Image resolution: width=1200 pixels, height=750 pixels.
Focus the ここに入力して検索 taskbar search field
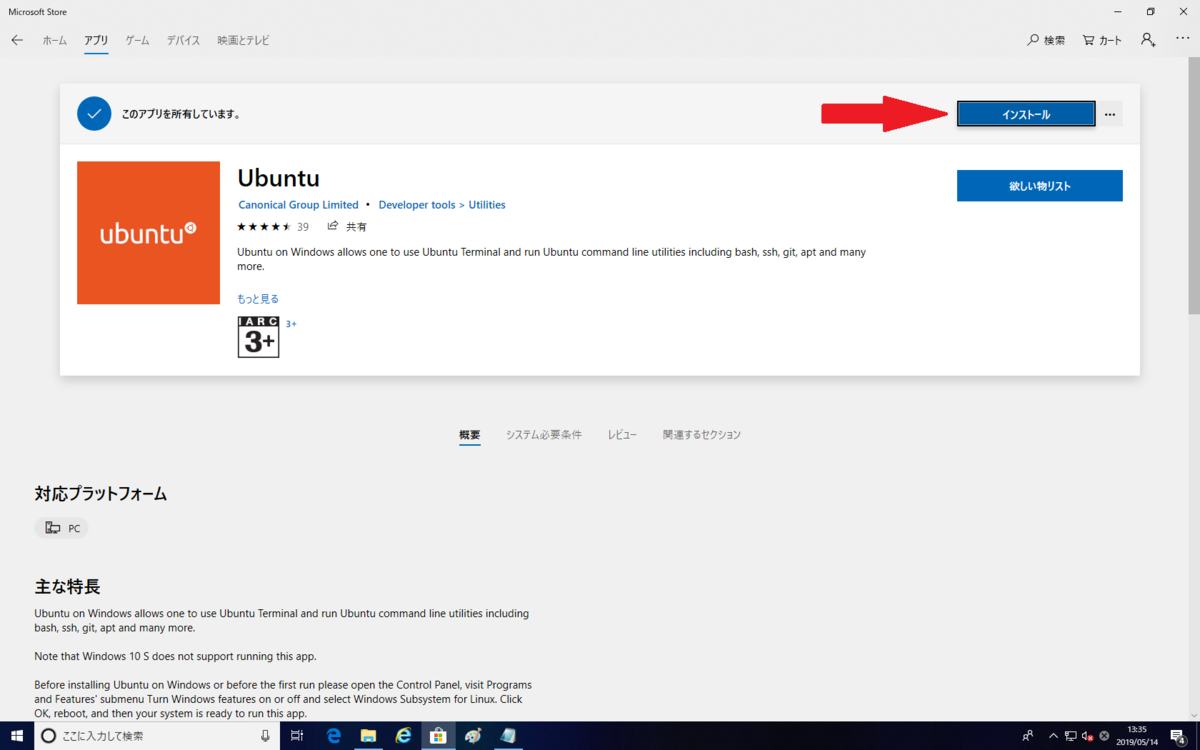click(x=159, y=735)
